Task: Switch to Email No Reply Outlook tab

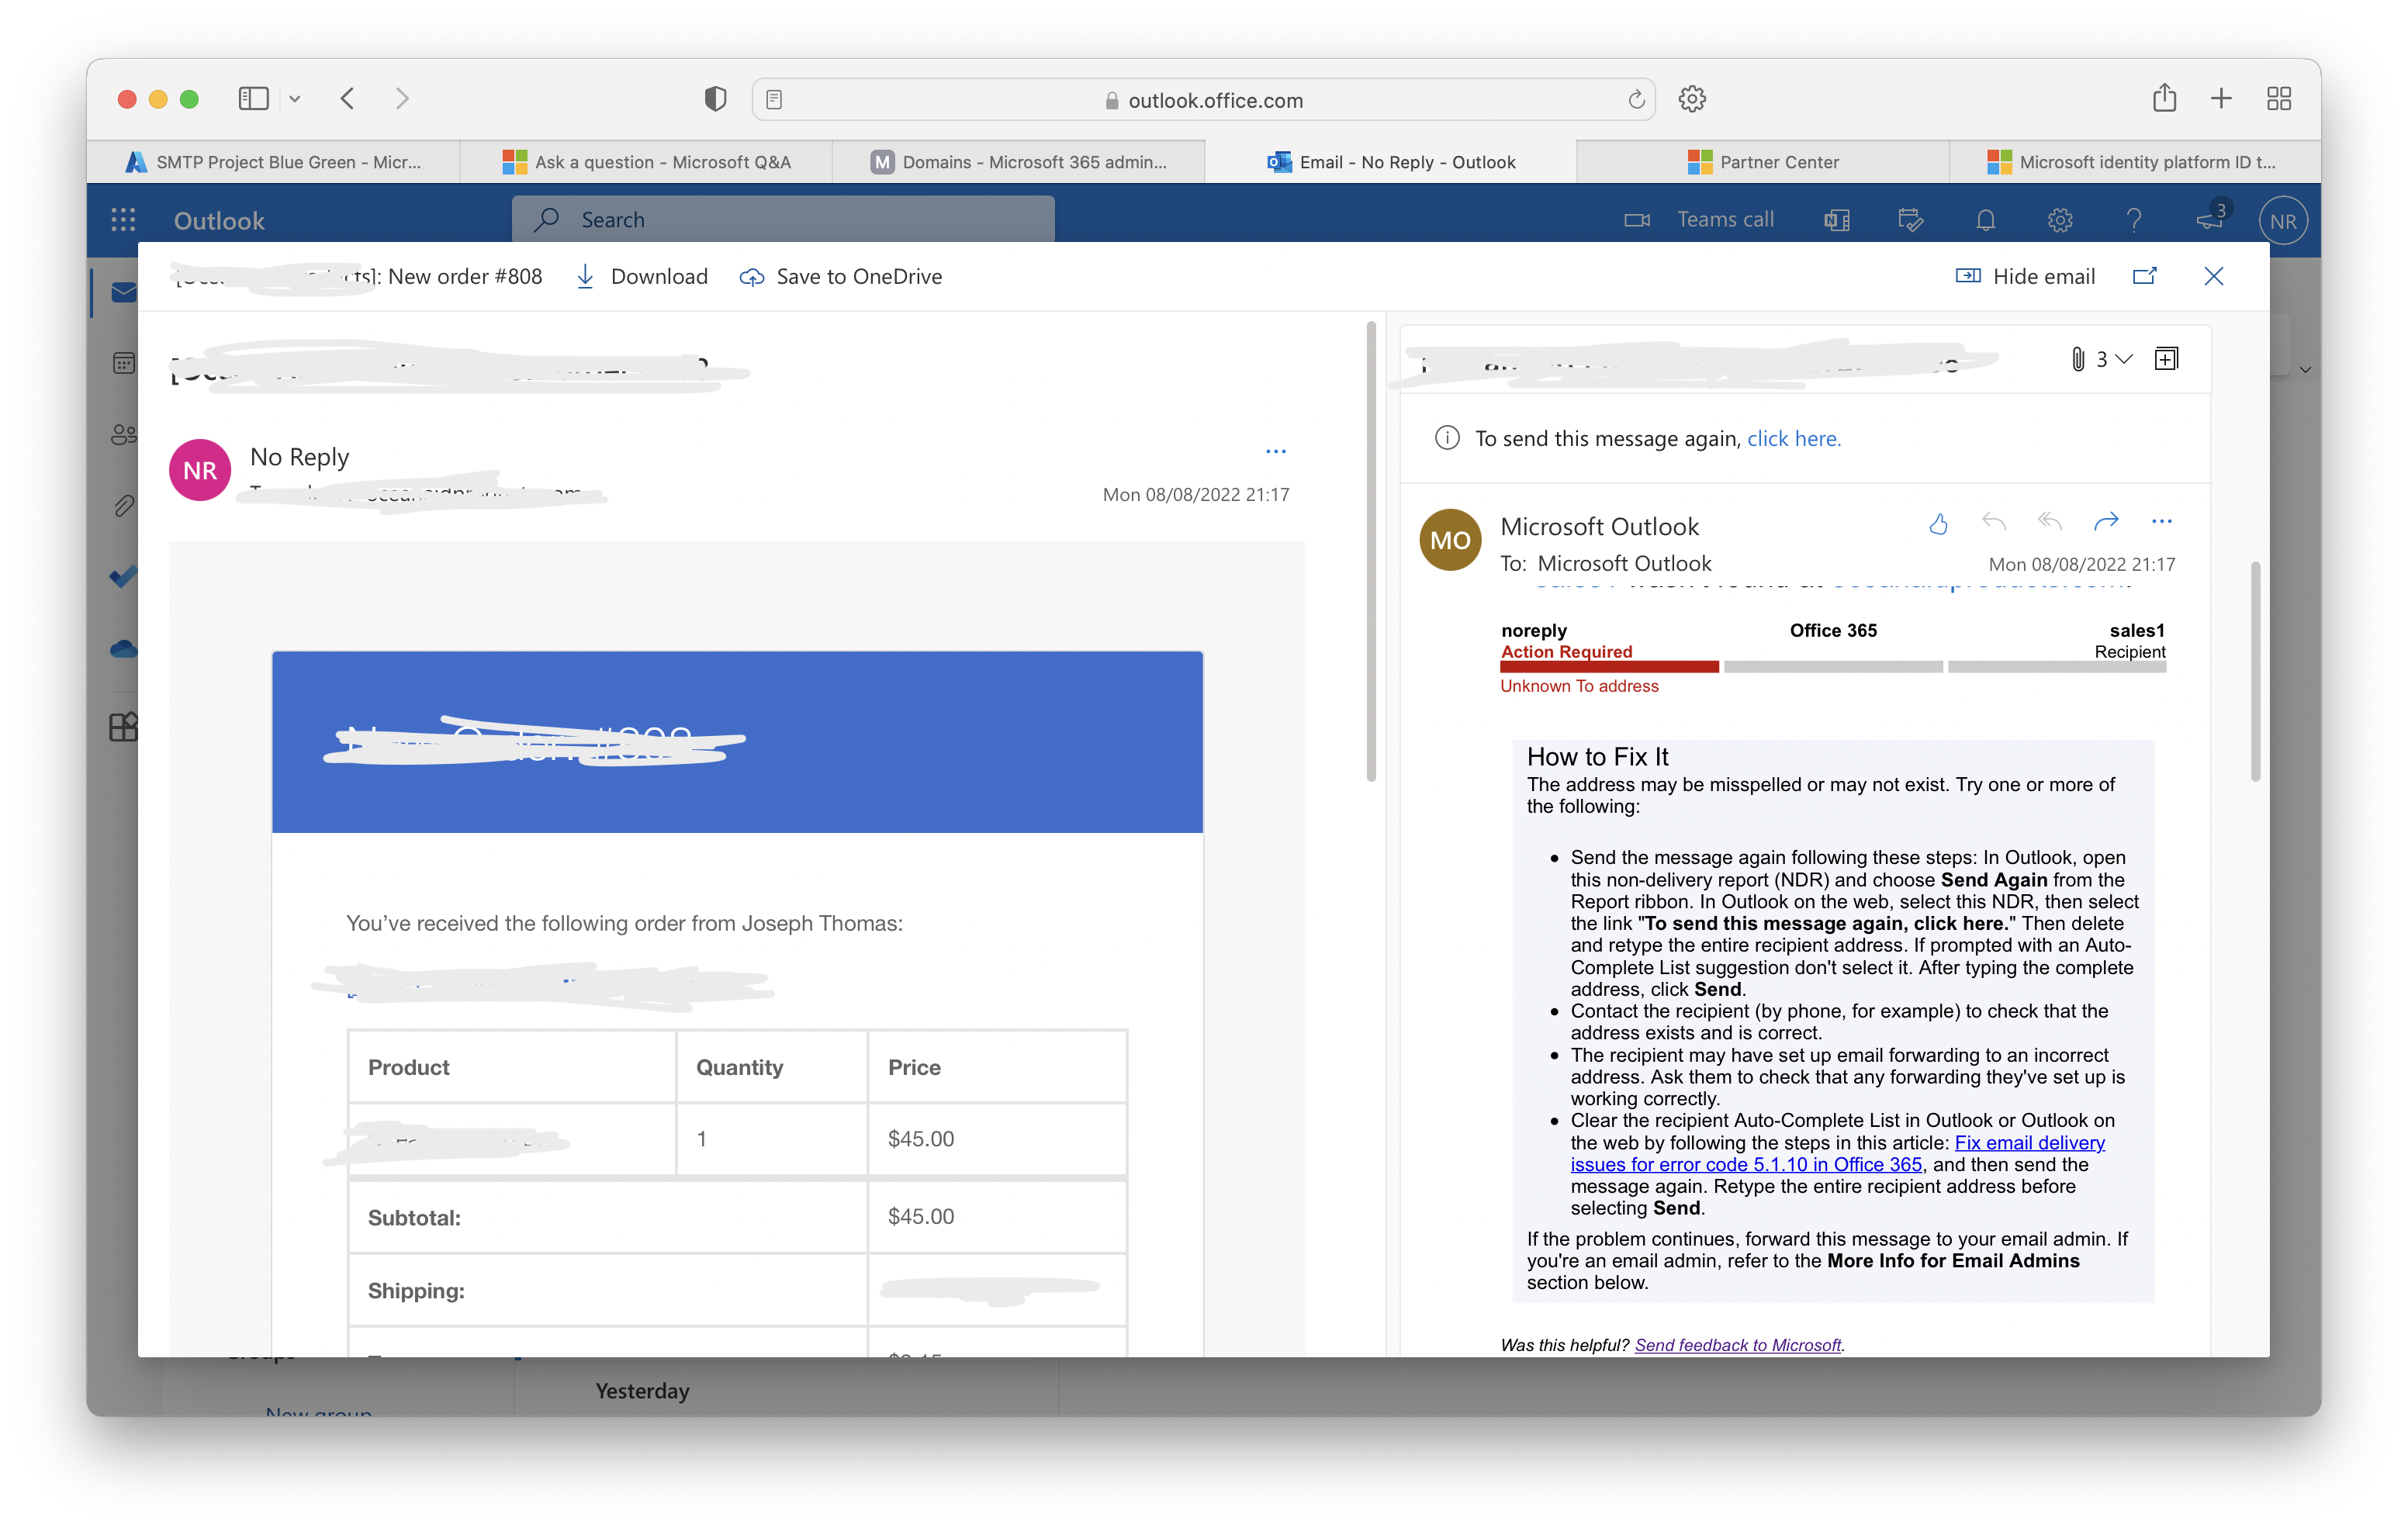Action: pos(1391,162)
